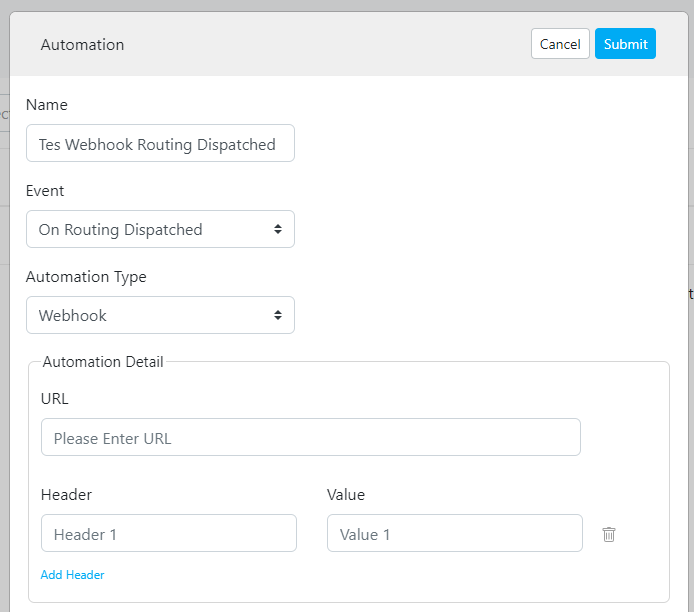This screenshot has width=694, height=612.
Task: Click the URL label
Action: (x=55, y=399)
